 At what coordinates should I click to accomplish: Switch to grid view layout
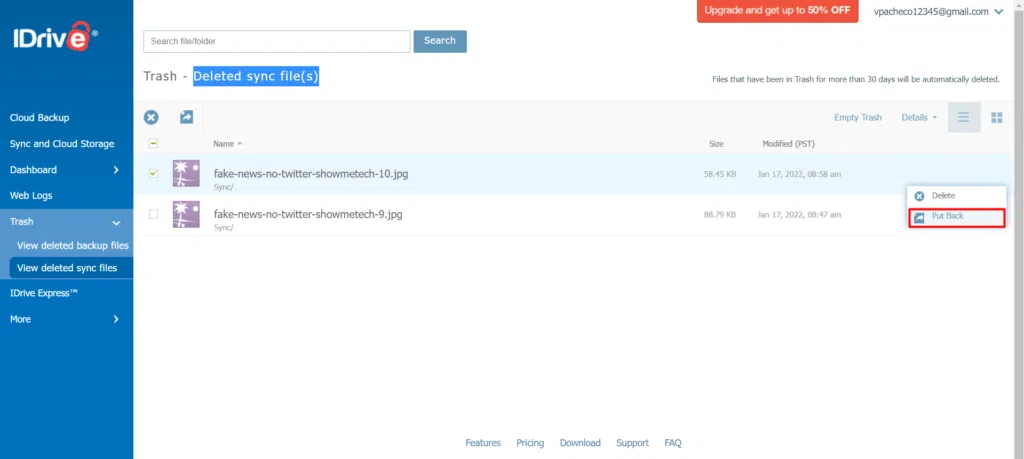[996, 117]
